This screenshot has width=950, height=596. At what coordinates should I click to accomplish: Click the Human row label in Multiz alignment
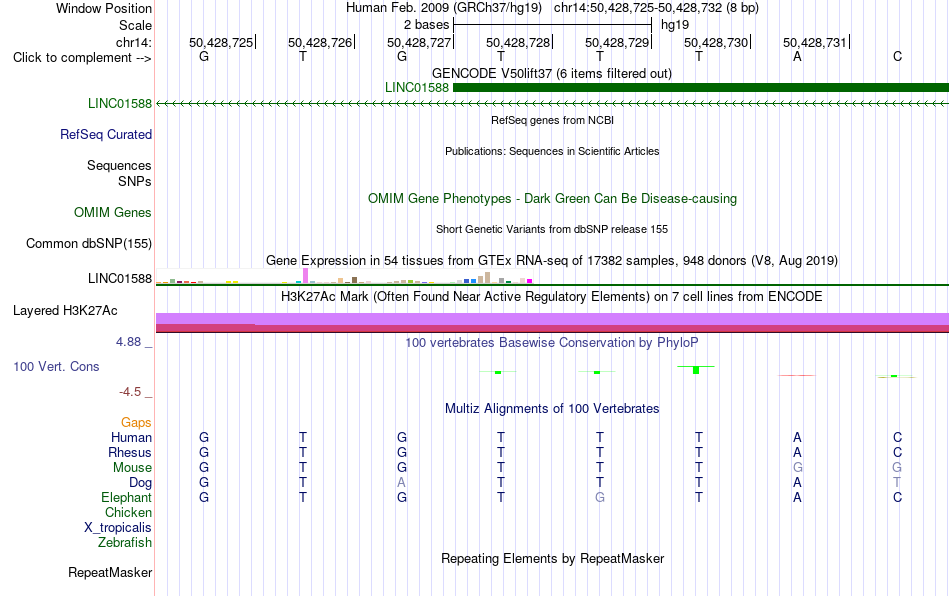[131, 437]
